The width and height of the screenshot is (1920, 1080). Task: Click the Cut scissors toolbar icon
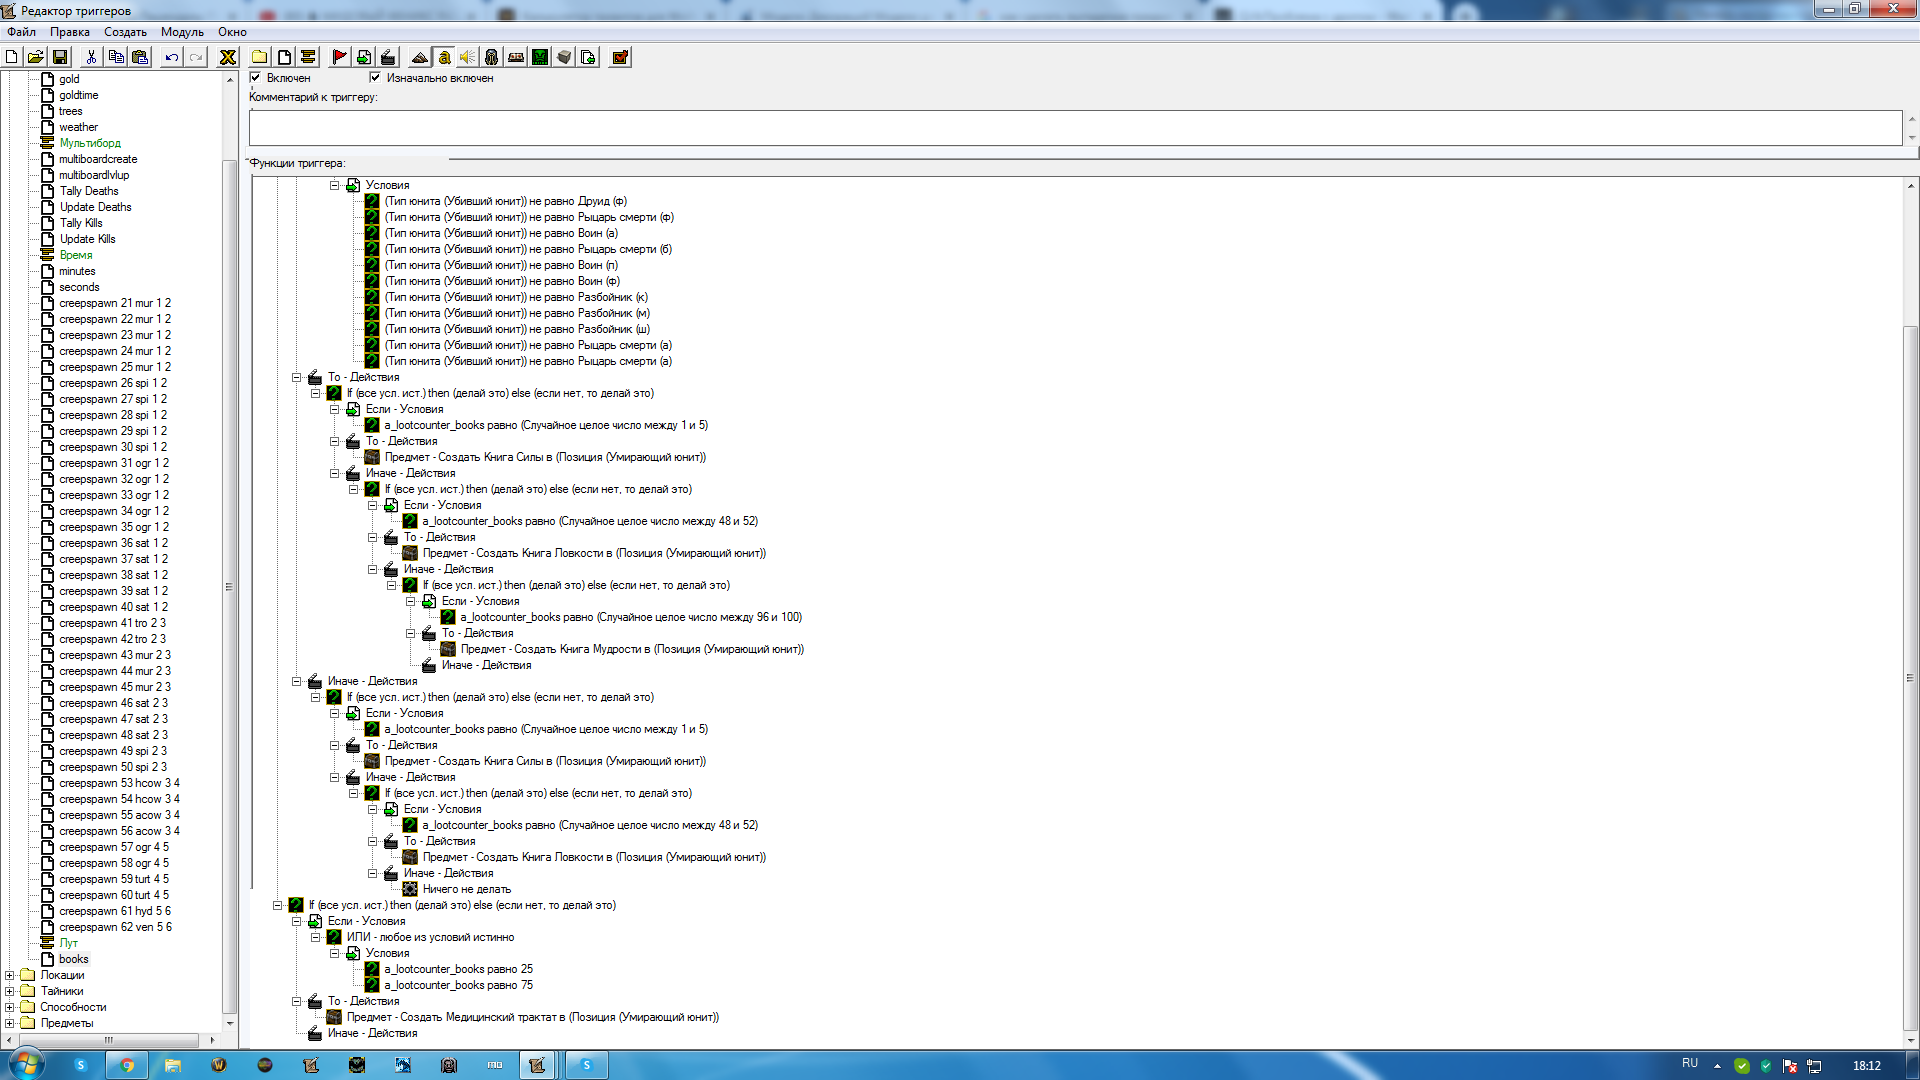click(x=91, y=58)
